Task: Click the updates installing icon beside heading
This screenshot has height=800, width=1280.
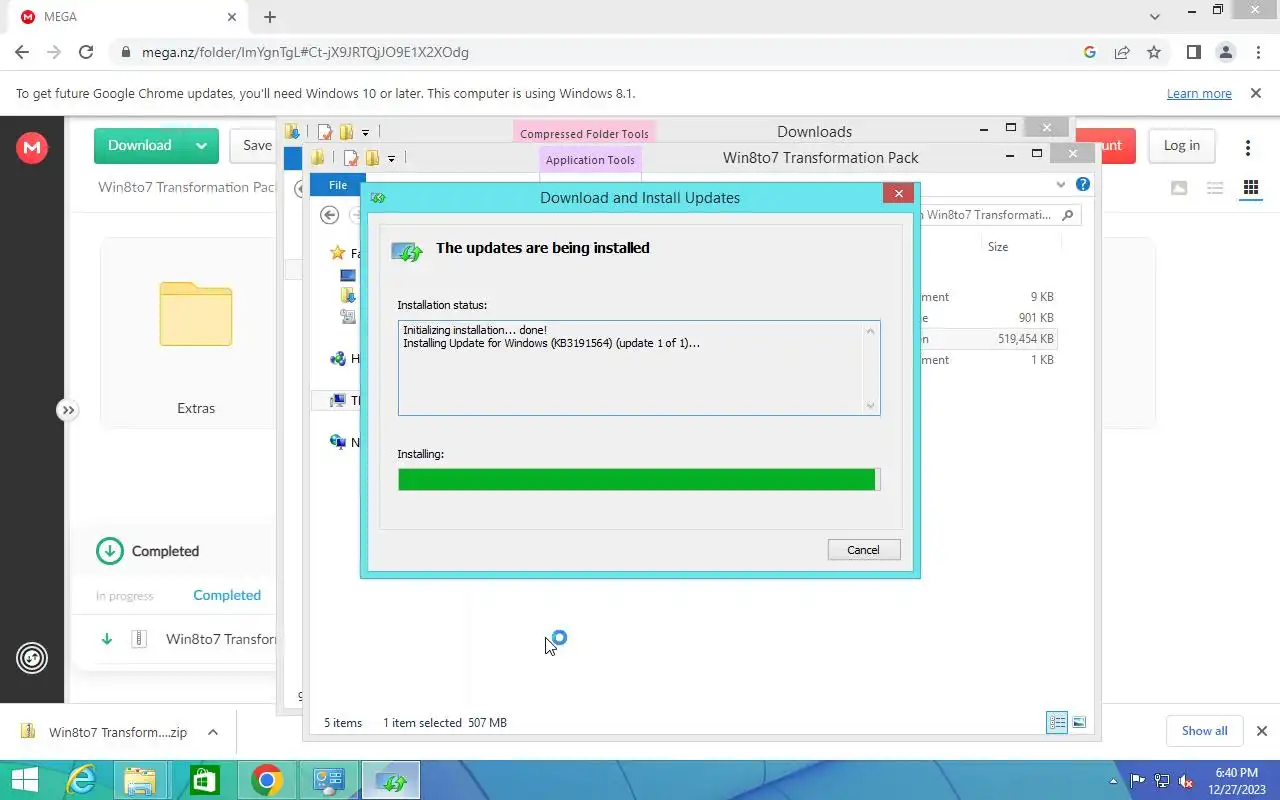Action: [407, 251]
